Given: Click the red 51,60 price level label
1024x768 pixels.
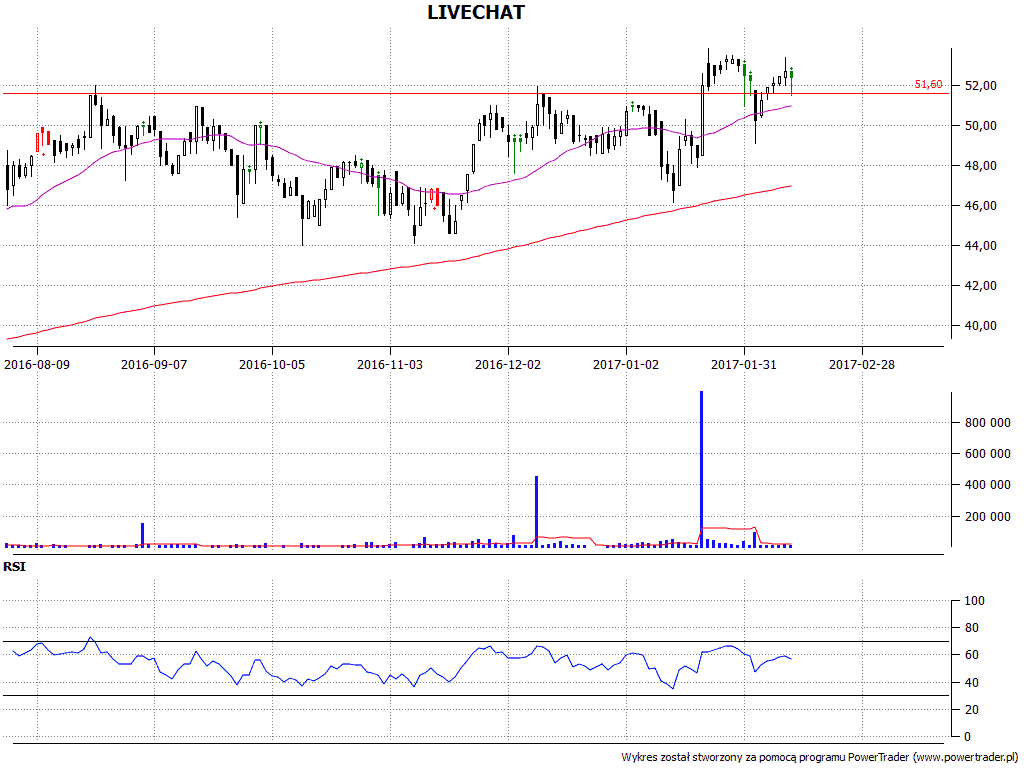Looking at the screenshot, I should 928,85.
